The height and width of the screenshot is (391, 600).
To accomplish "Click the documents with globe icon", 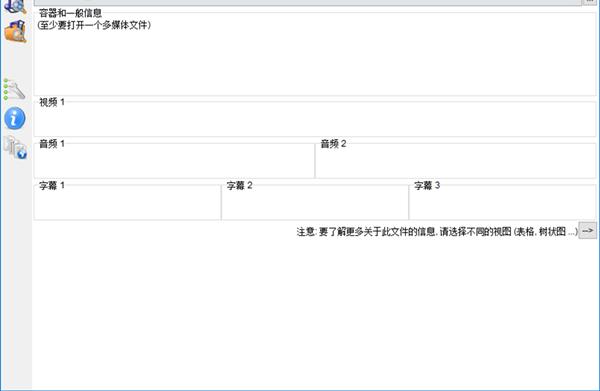I will point(15,147).
